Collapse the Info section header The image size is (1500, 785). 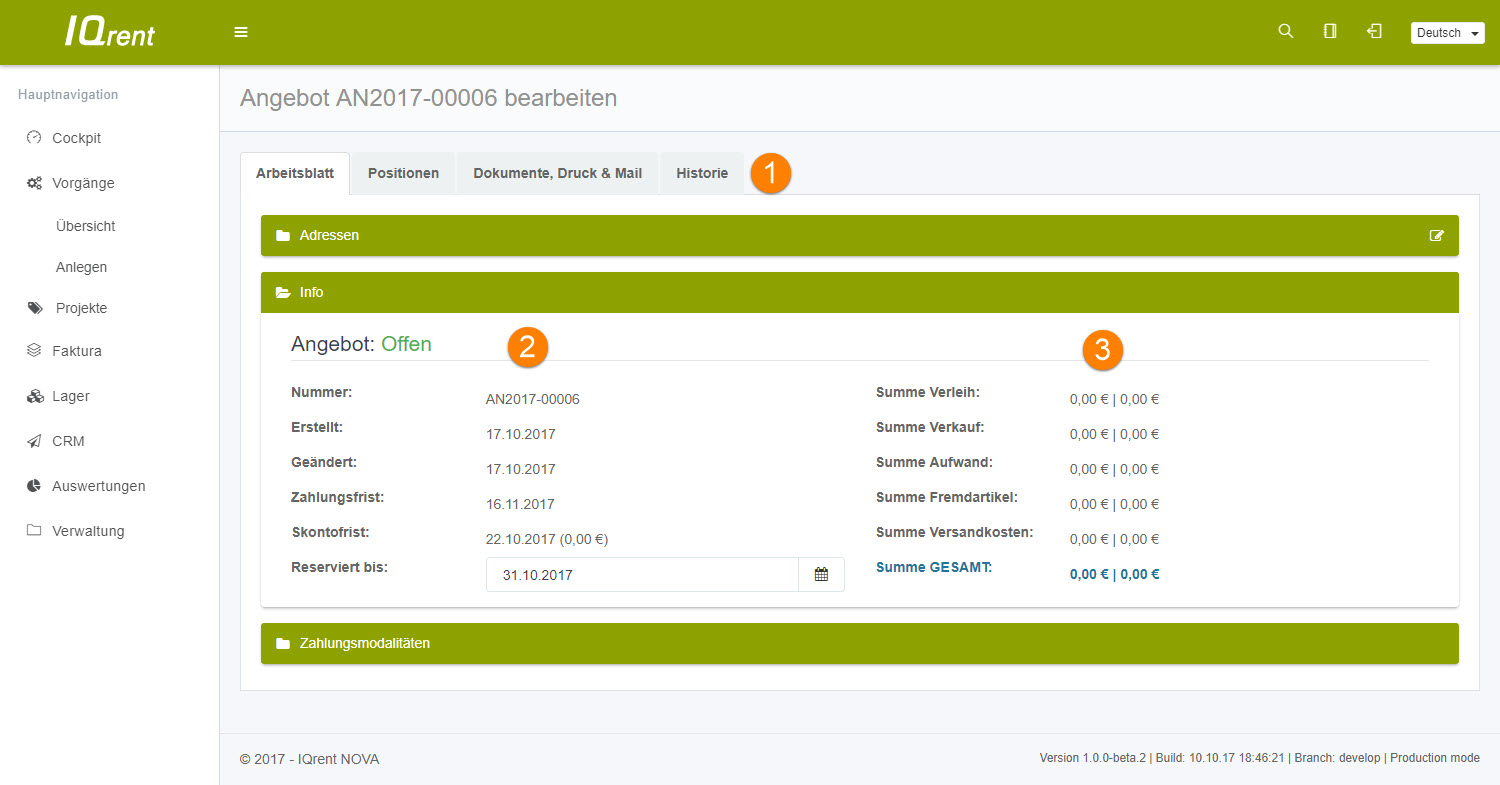(311, 292)
